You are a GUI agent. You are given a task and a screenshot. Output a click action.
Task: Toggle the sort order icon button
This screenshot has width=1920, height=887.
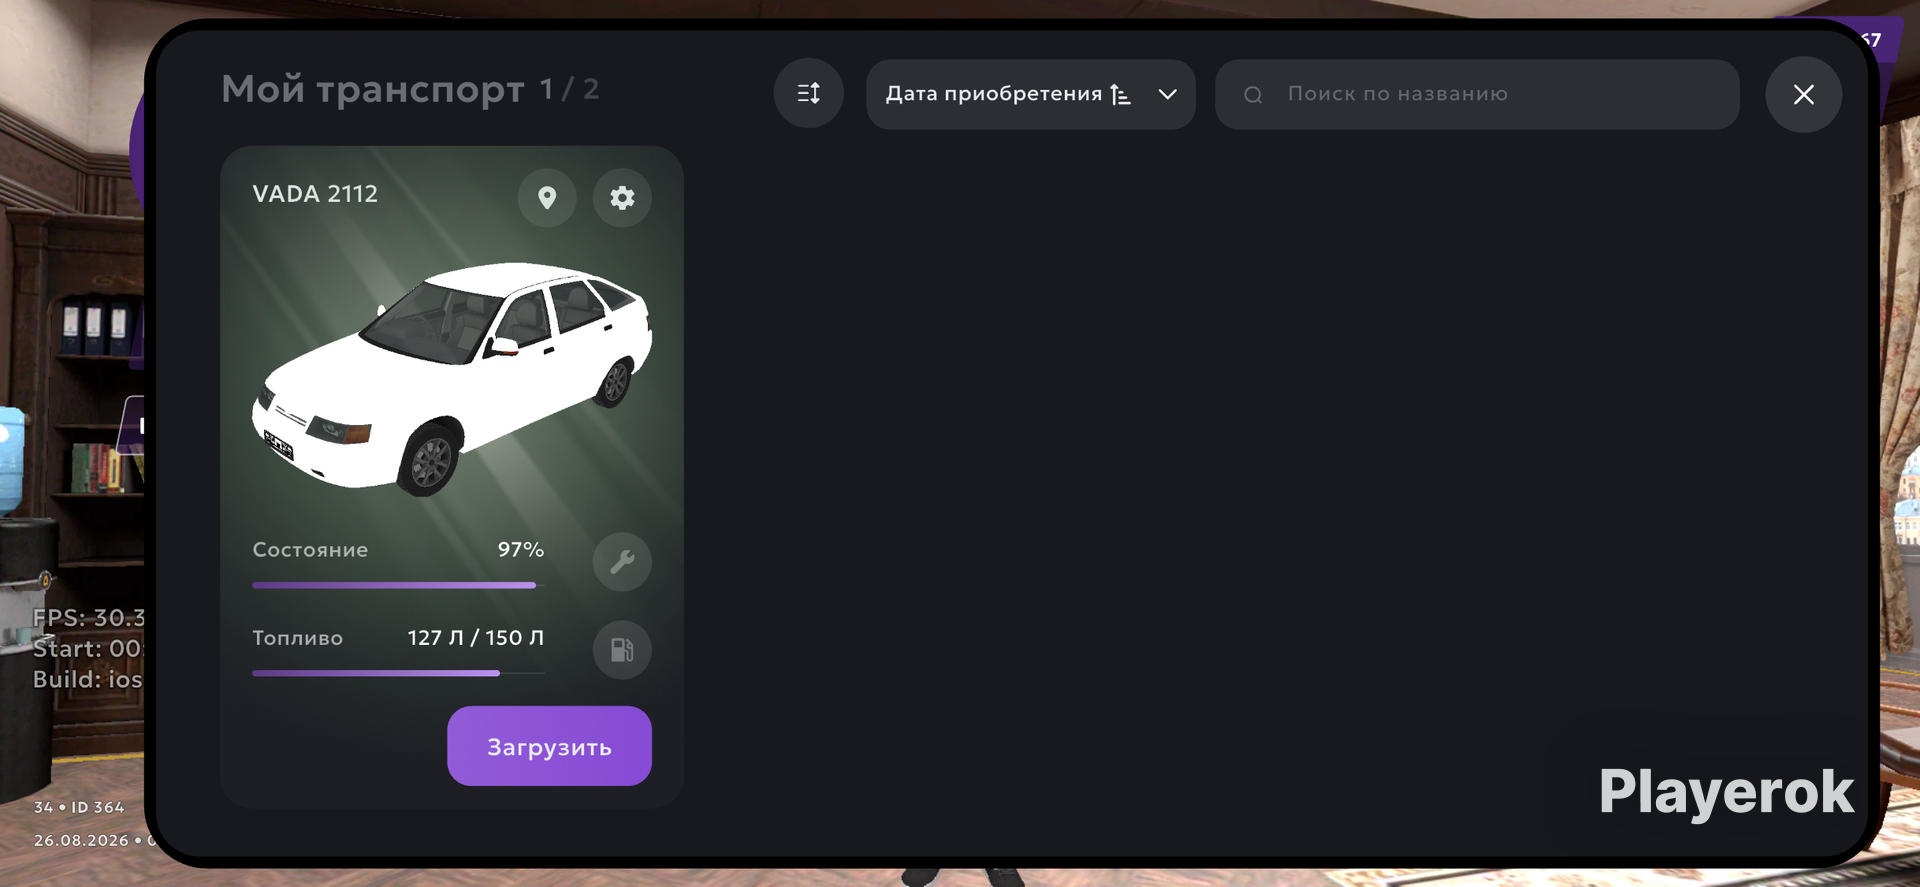pos(808,94)
